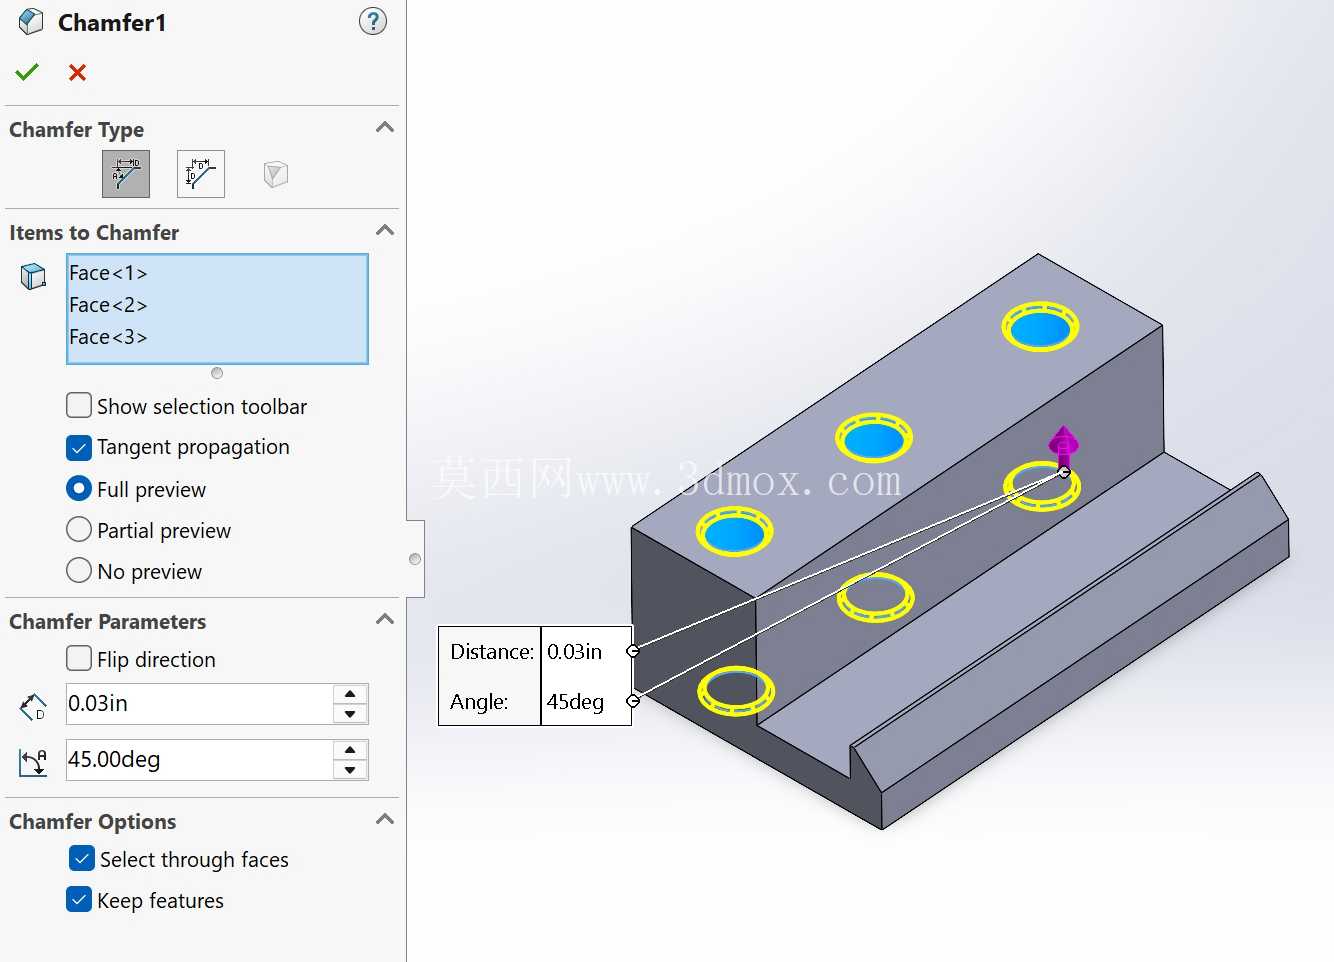
Task: Click the selection box resize handle
Action: click(217, 373)
